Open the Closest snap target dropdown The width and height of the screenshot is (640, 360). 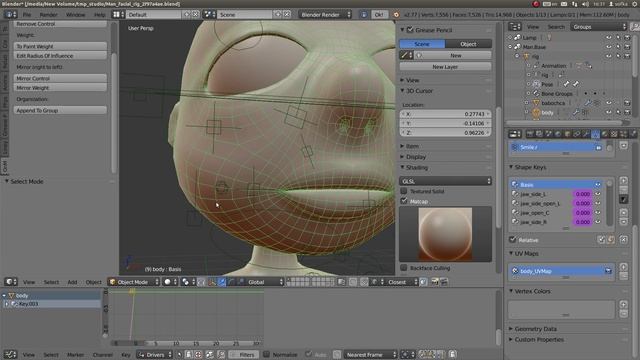pos(400,282)
